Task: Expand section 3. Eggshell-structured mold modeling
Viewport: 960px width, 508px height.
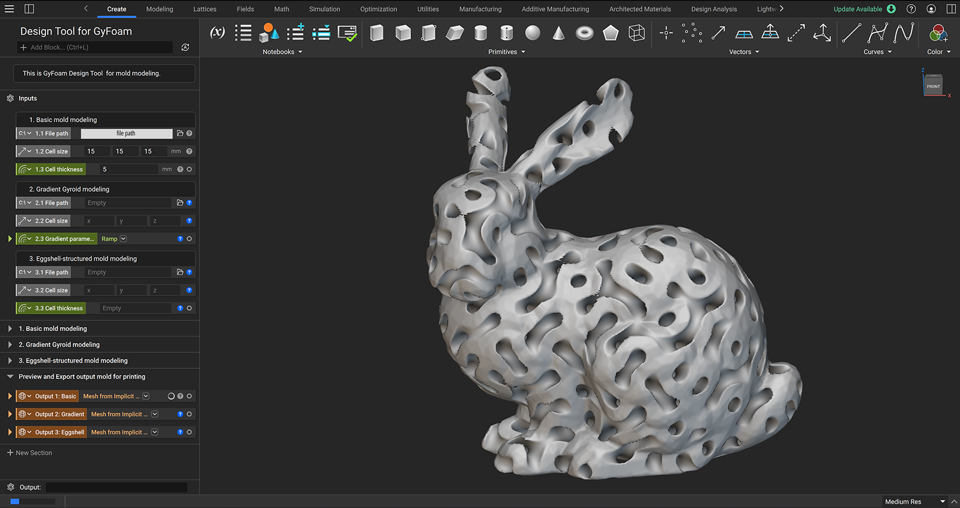Action: coord(10,360)
